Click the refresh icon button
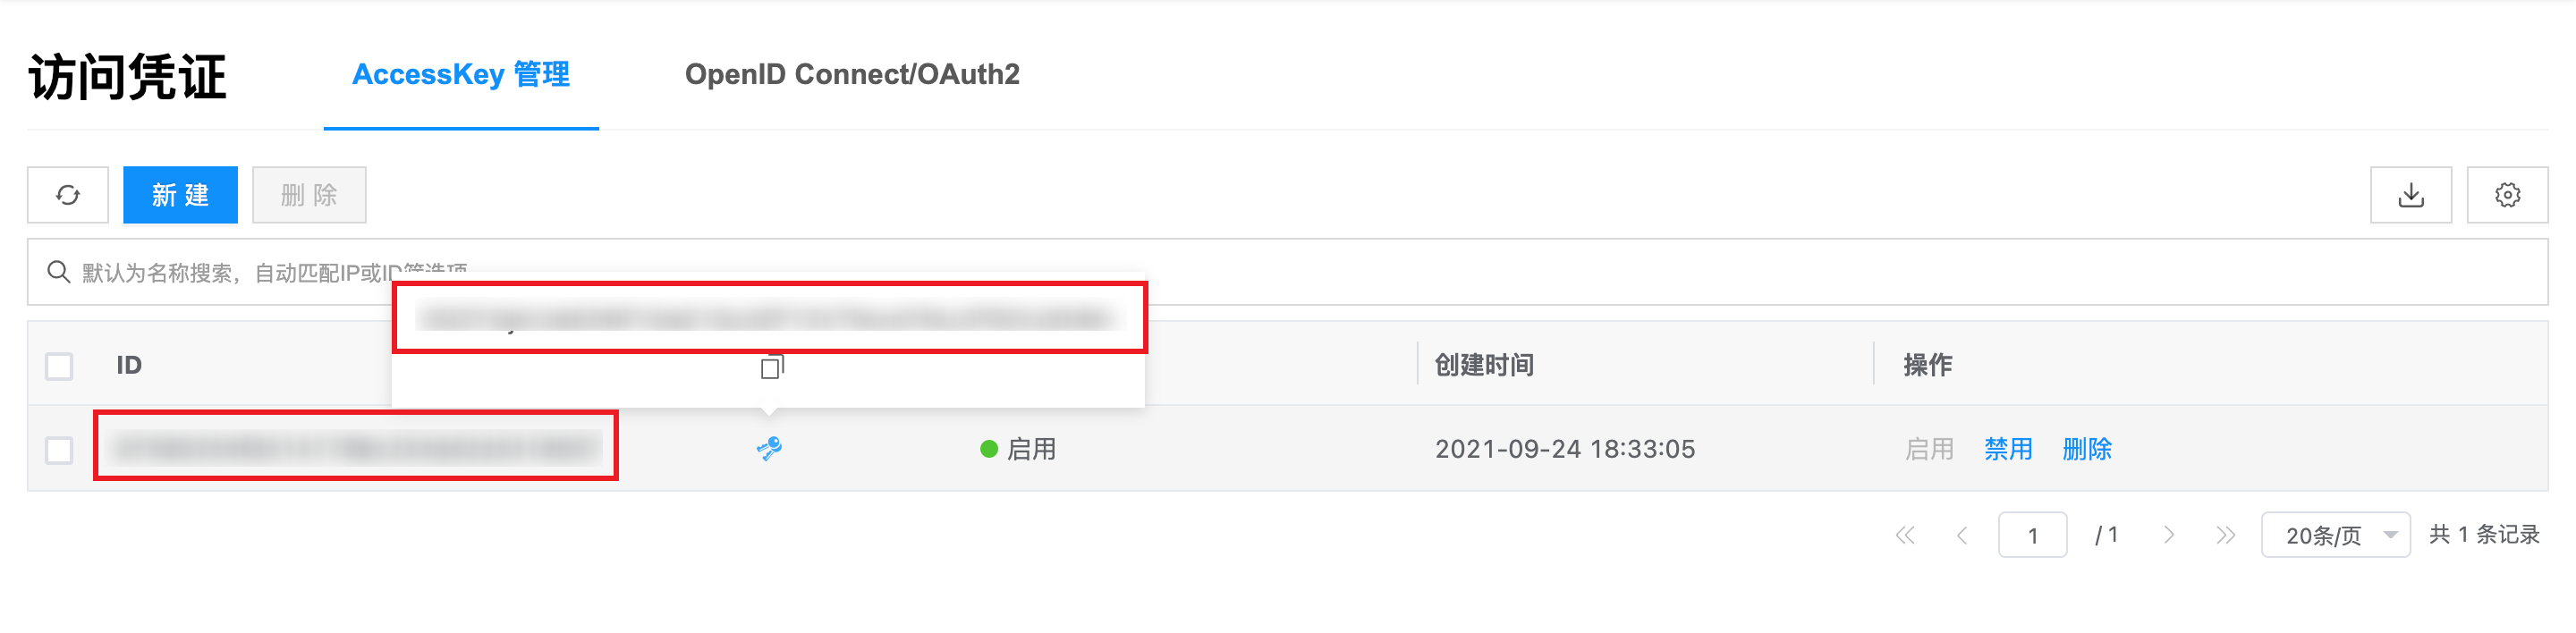This screenshot has width=2576, height=633. [68, 195]
